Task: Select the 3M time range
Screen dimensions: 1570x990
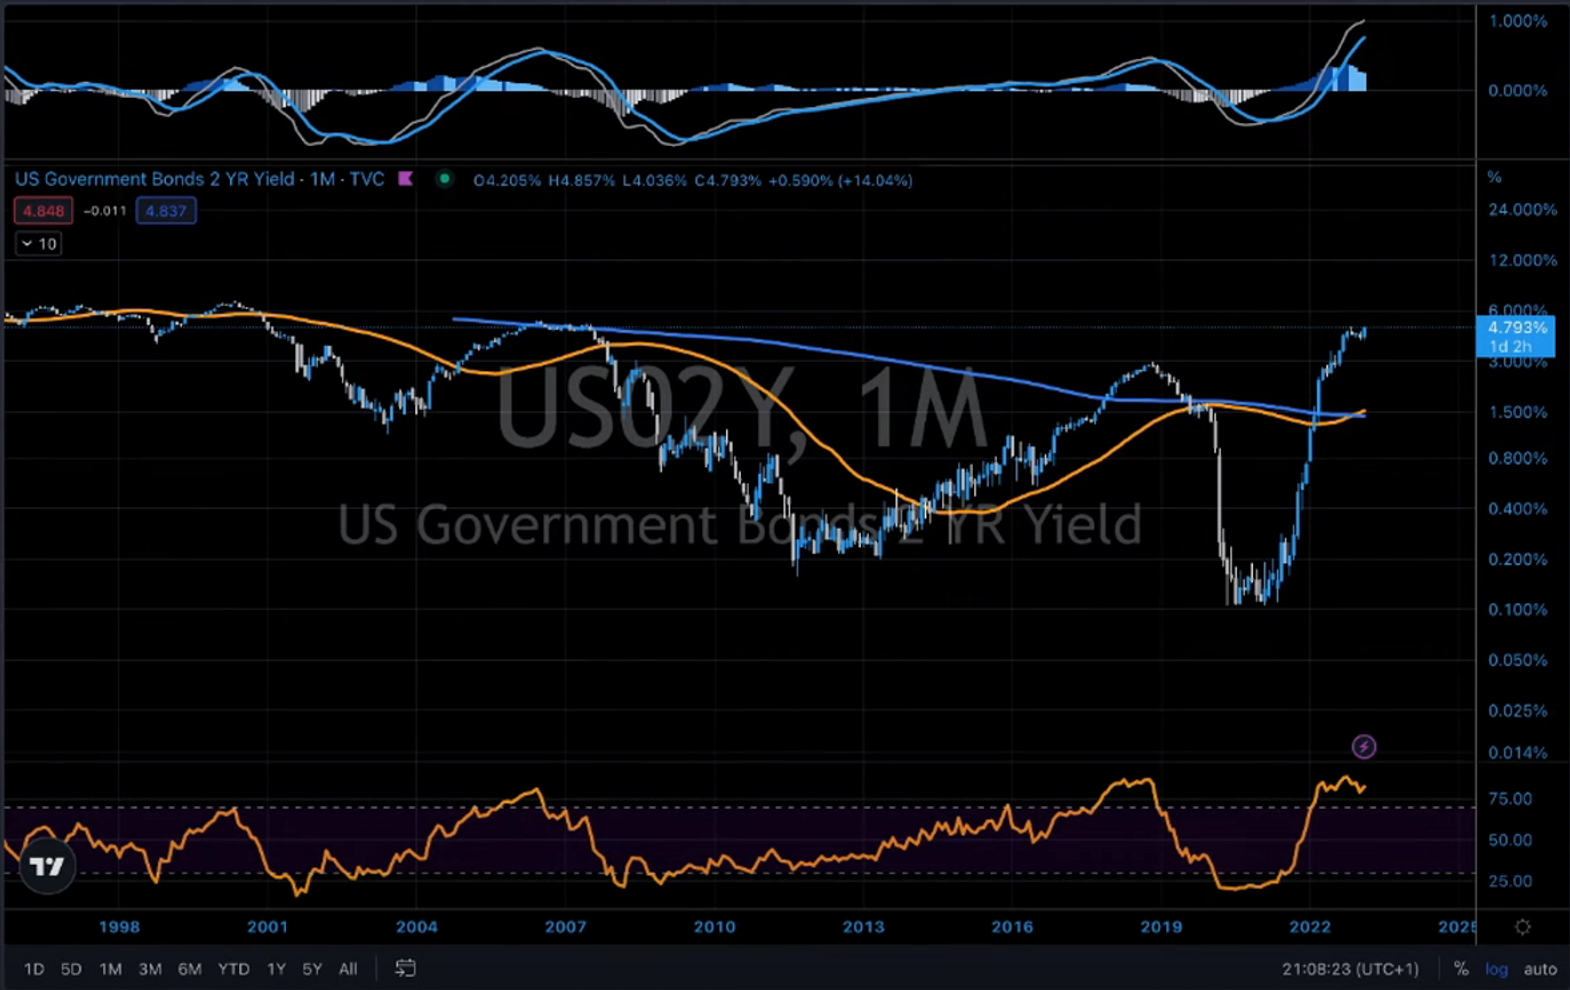Action: pos(150,968)
